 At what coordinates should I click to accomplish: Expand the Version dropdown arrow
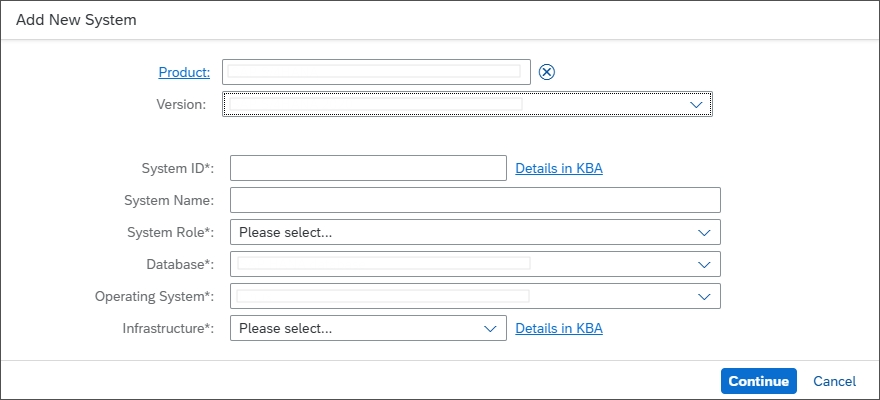[697, 104]
